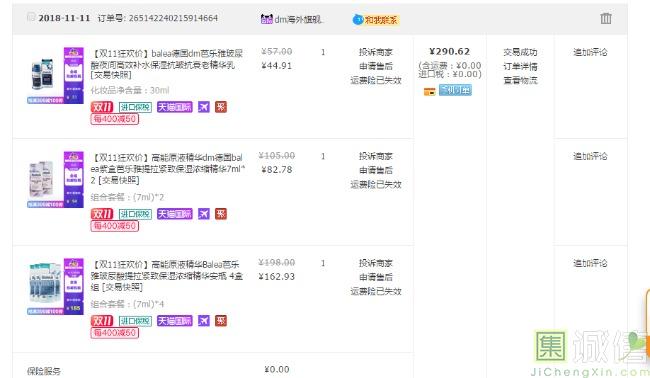Select the 天猫国际 badge on the first item

pos(175,107)
